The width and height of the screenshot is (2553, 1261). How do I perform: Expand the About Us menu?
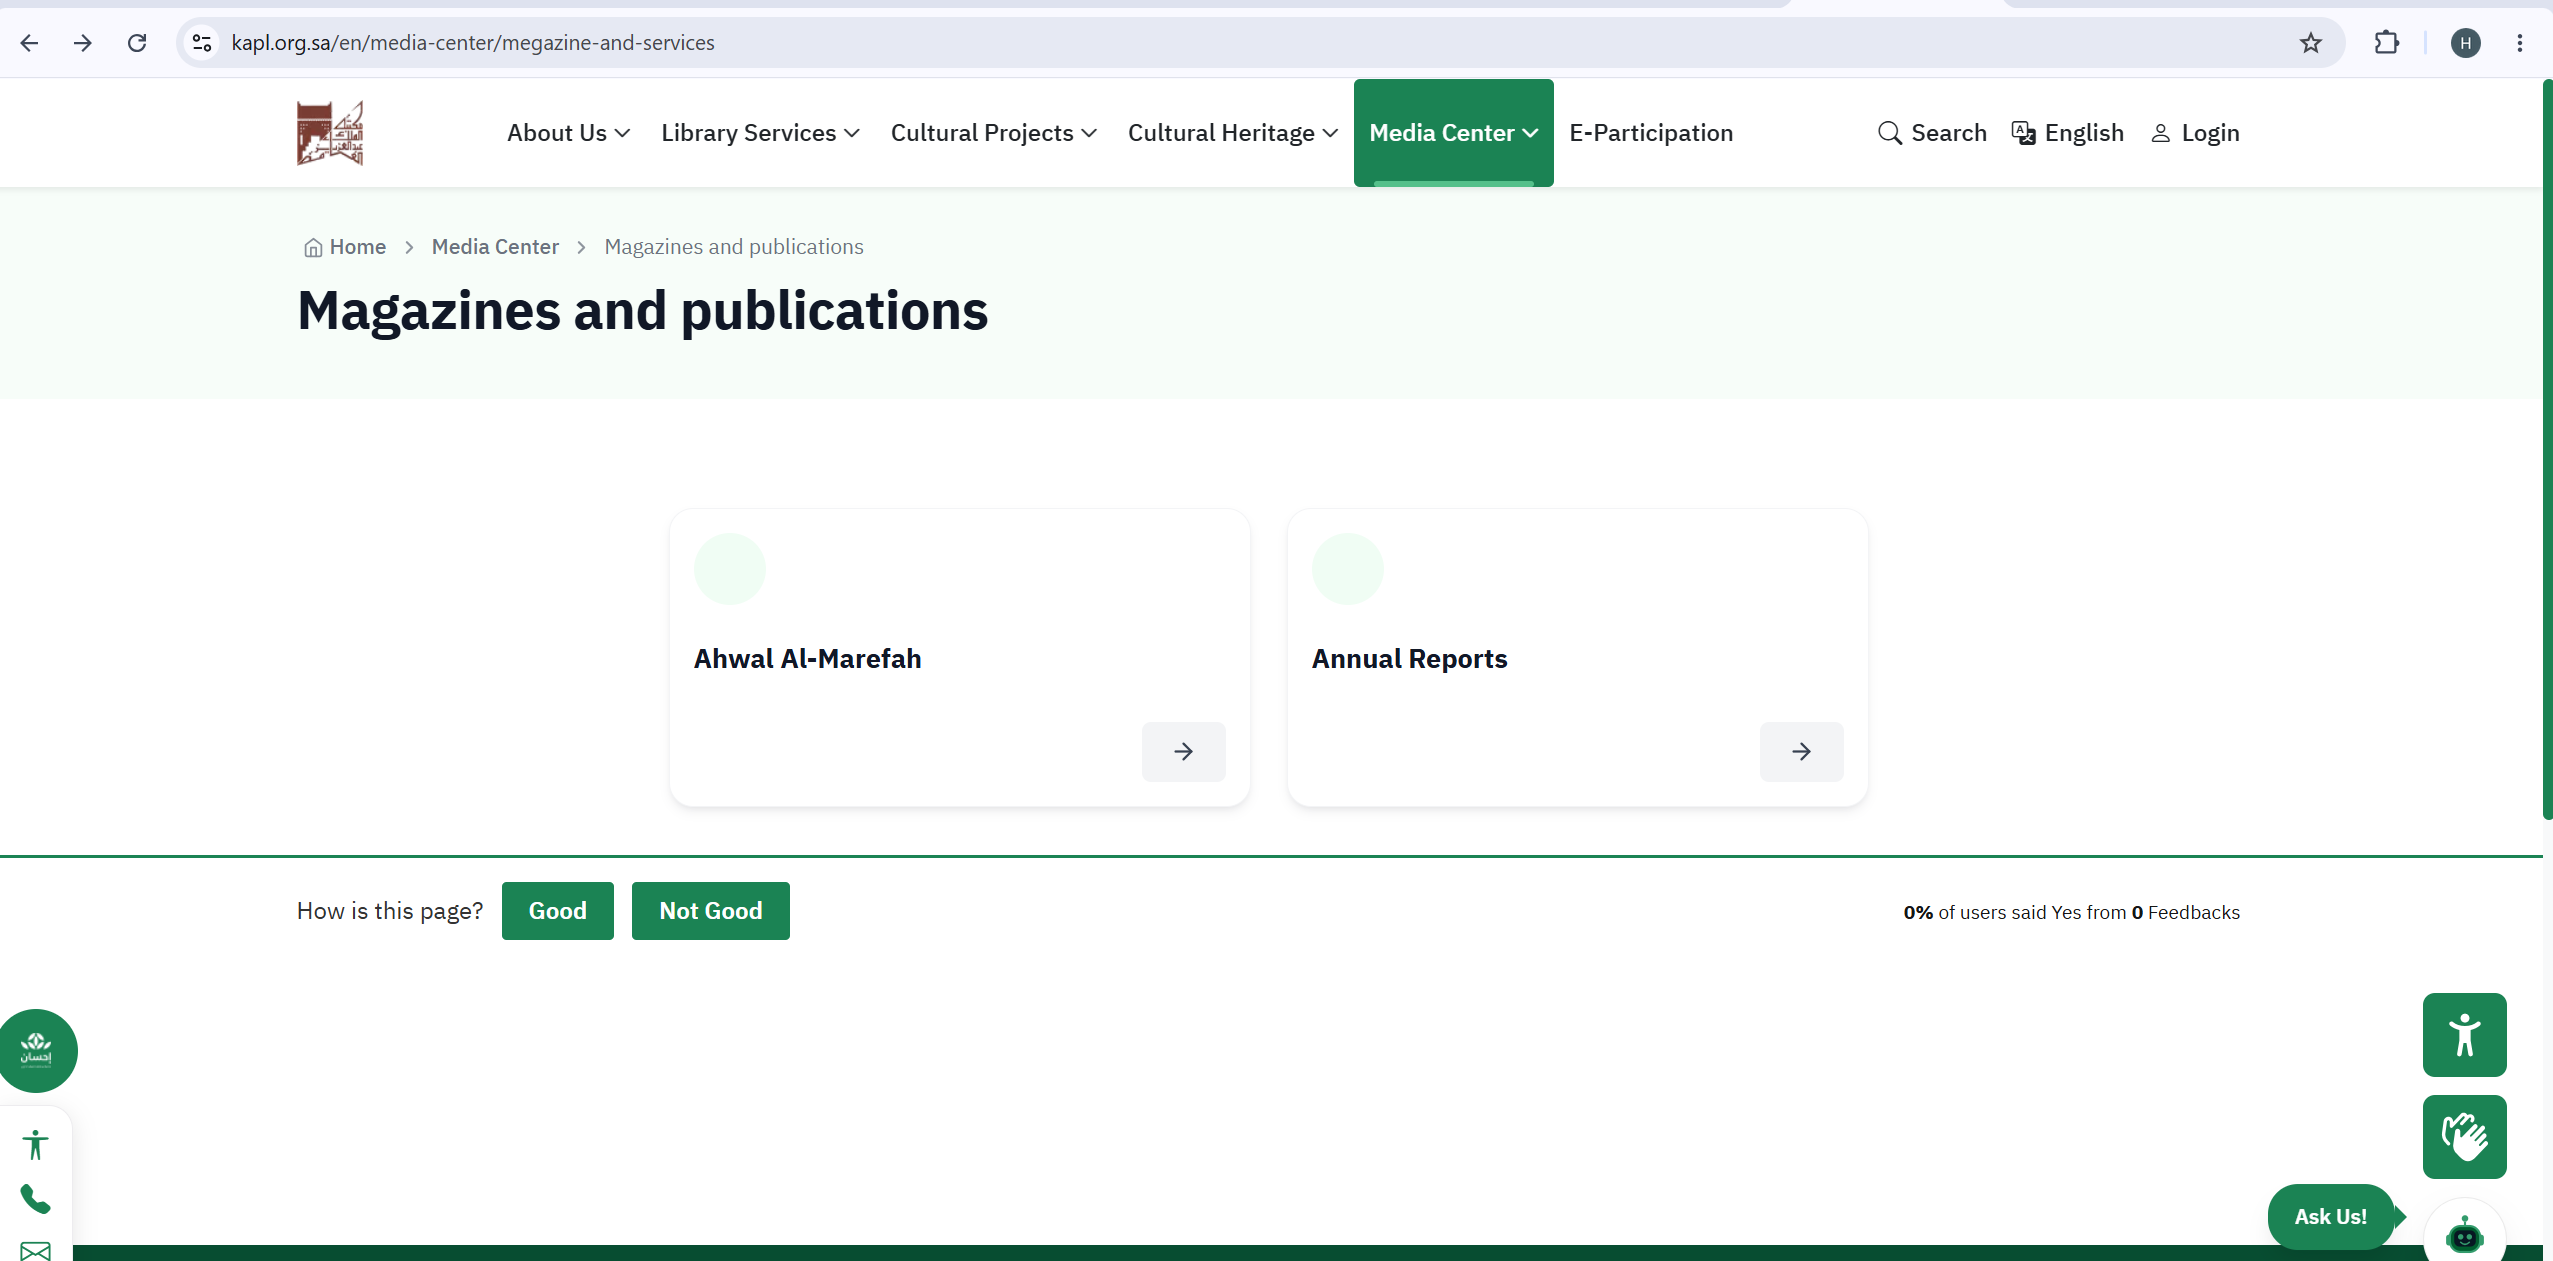(x=568, y=133)
